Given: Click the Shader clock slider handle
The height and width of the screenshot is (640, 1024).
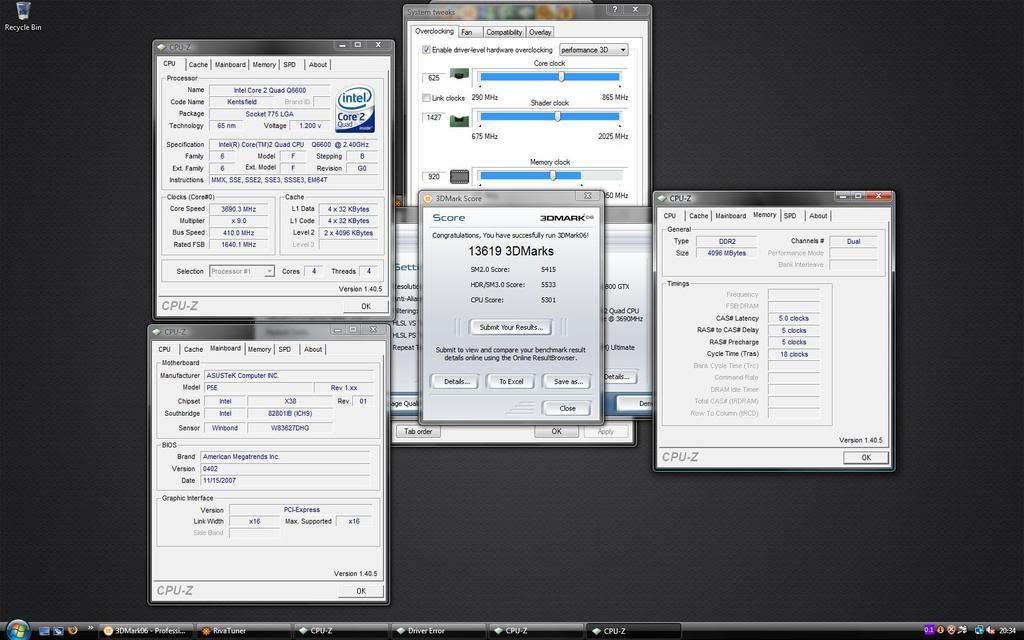Looking at the screenshot, I should [x=557, y=116].
